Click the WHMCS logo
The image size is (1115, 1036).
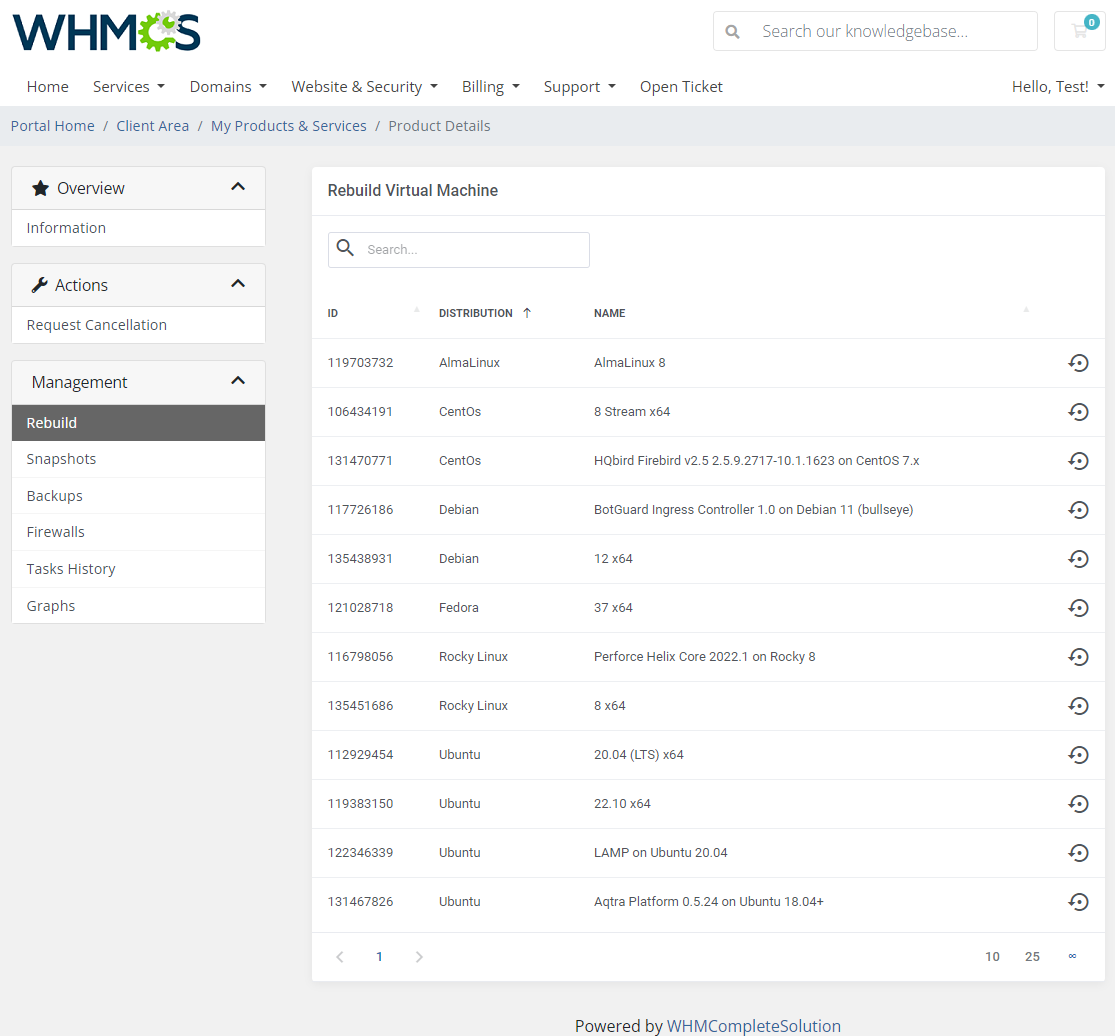tap(106, 31)
